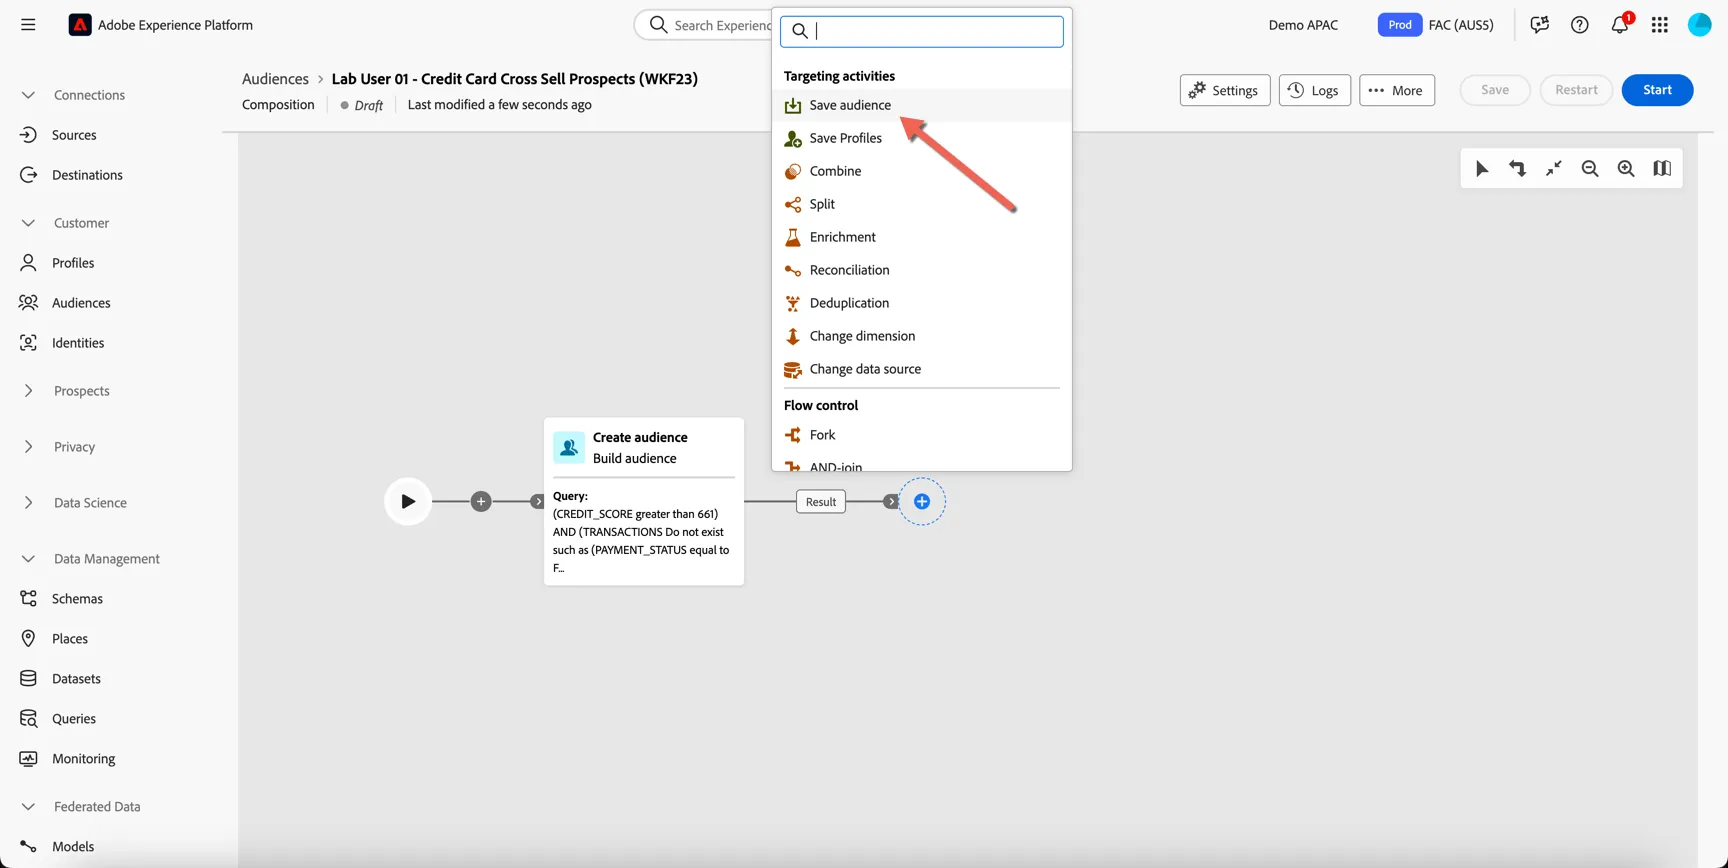Click the blue add activity plus node

(922, 501)
